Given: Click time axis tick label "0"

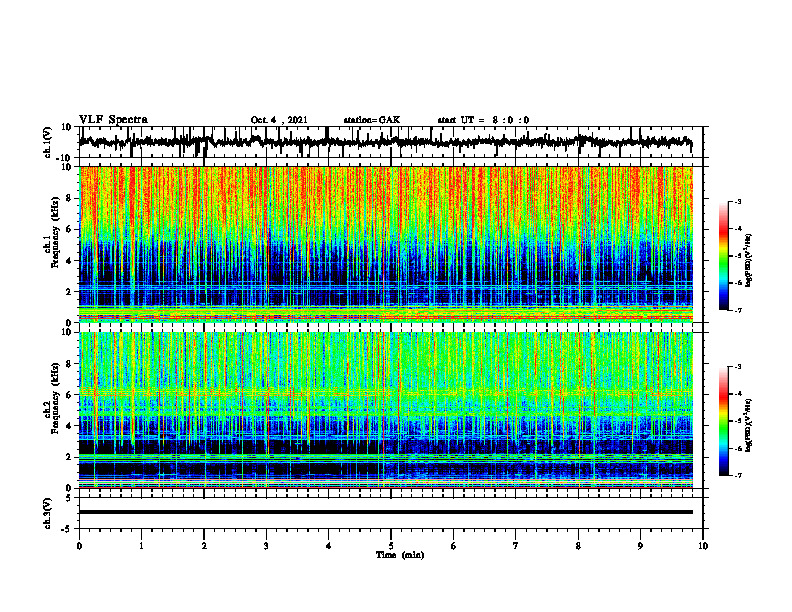Looking at the screenshot, I should tap(79, 546).
